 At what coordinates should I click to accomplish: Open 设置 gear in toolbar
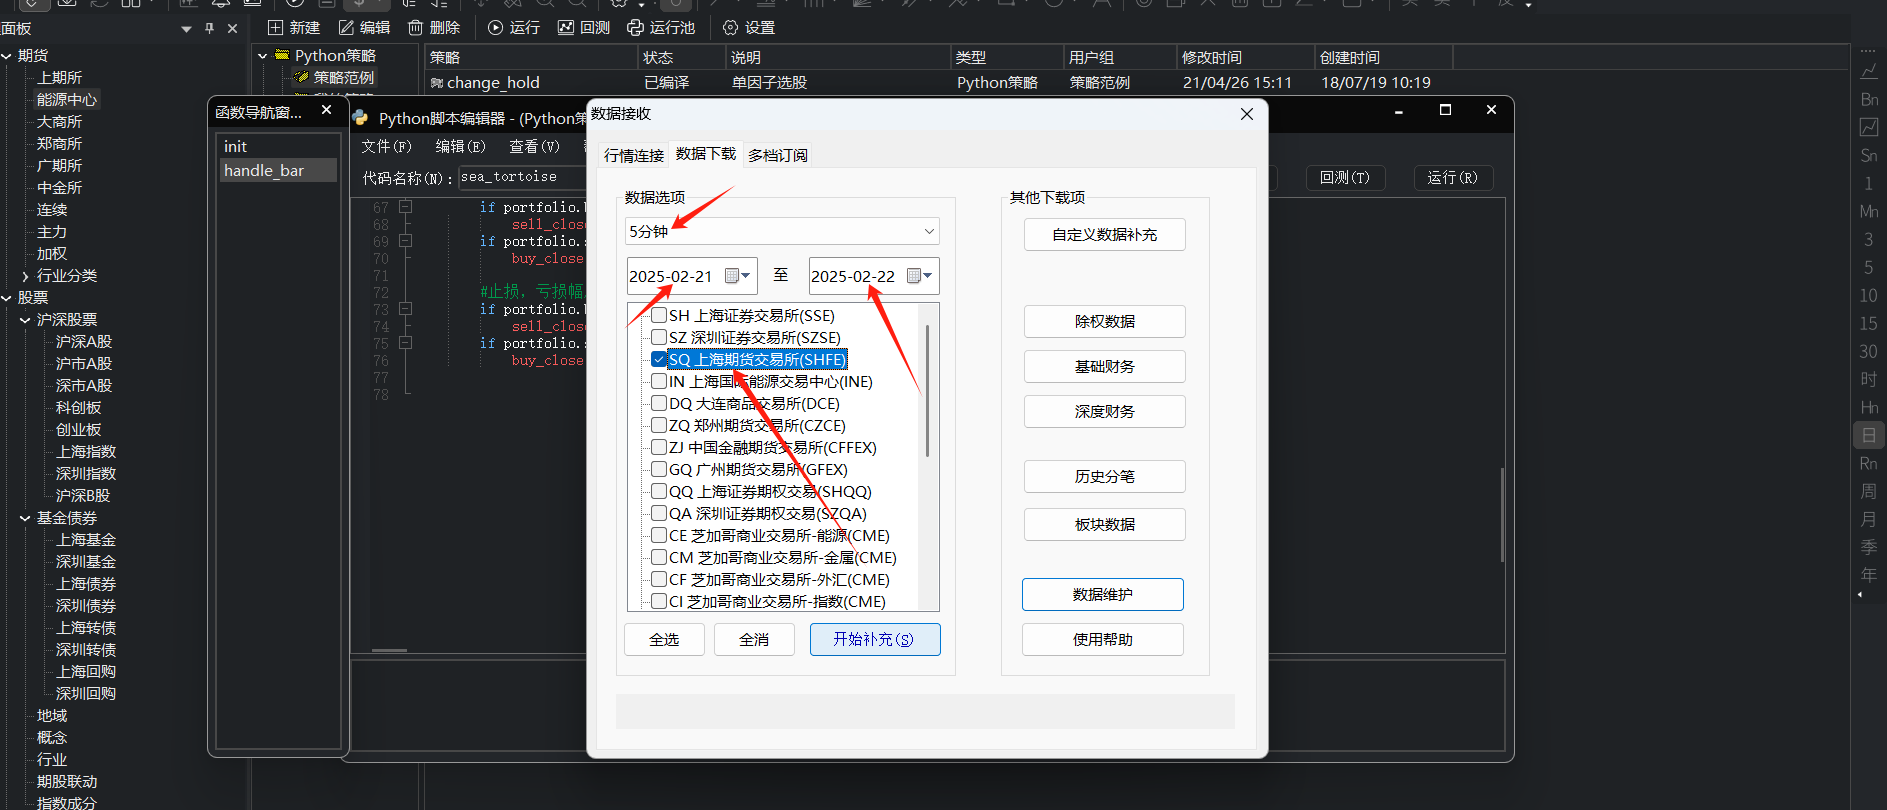730,27
